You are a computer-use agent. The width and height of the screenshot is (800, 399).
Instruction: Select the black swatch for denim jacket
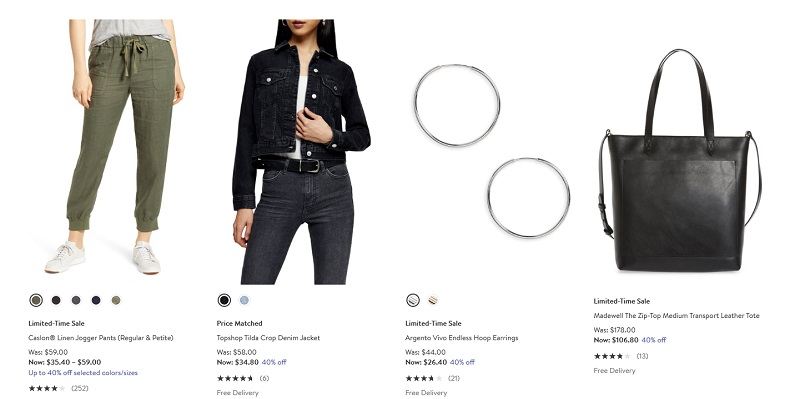(224, 300)
